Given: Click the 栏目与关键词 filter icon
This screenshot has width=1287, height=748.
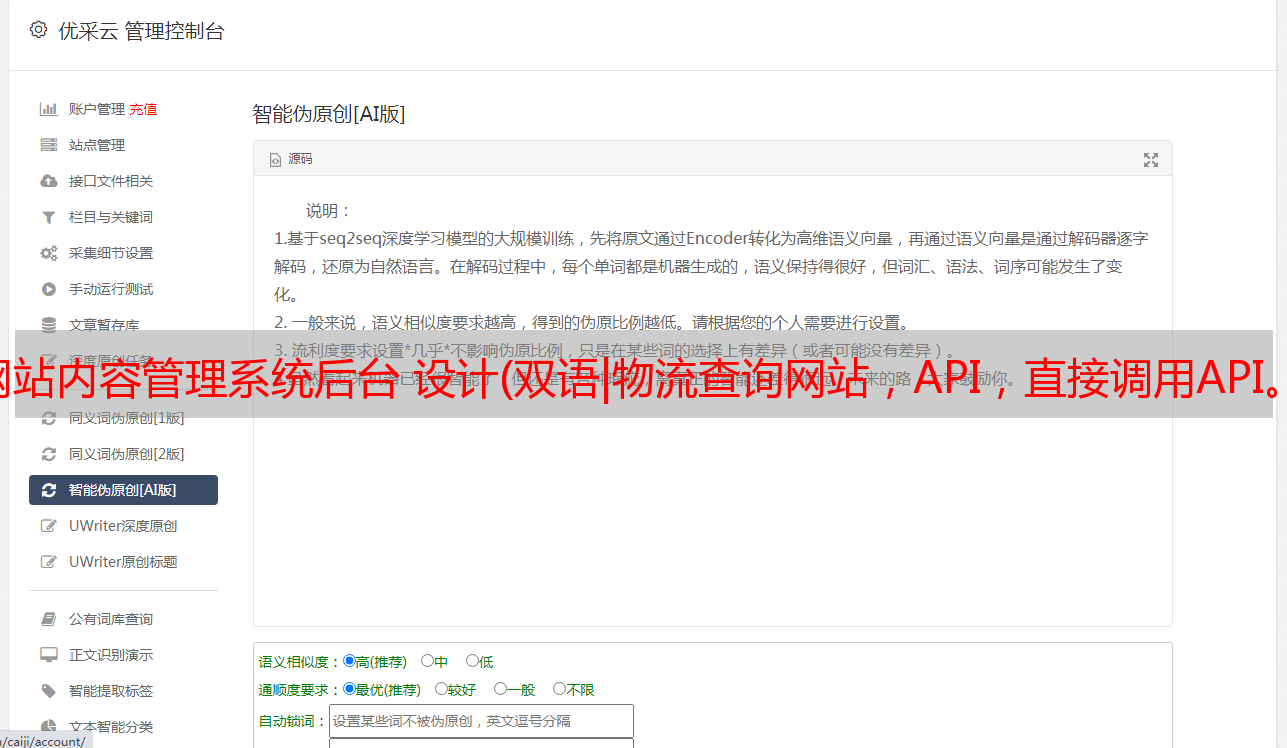Looking at the screenshot, I should pyautogui.click(x=48, y=217).
